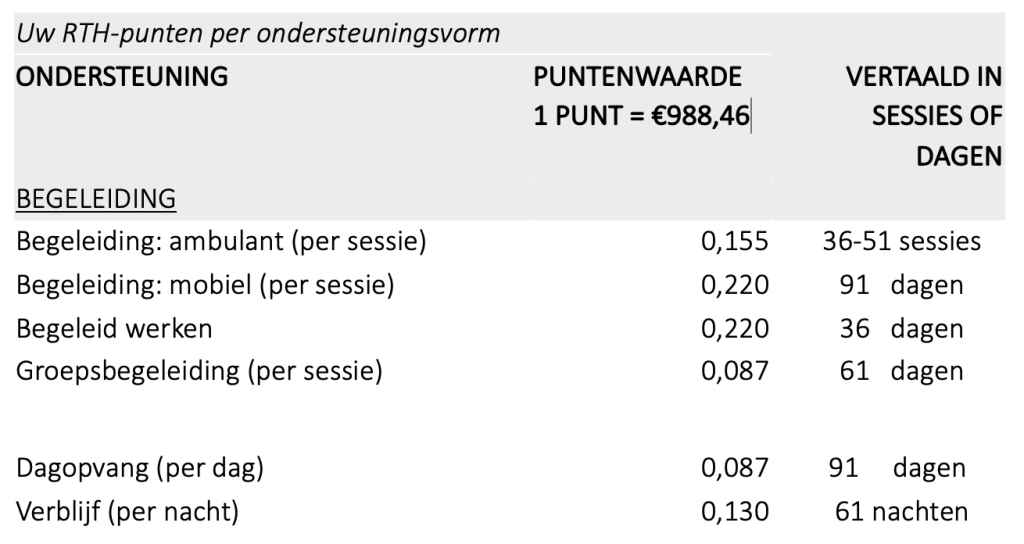1024x544 pixels.
Task: Select the 'Begeleid werken' row label
Action: click(114, 328)
